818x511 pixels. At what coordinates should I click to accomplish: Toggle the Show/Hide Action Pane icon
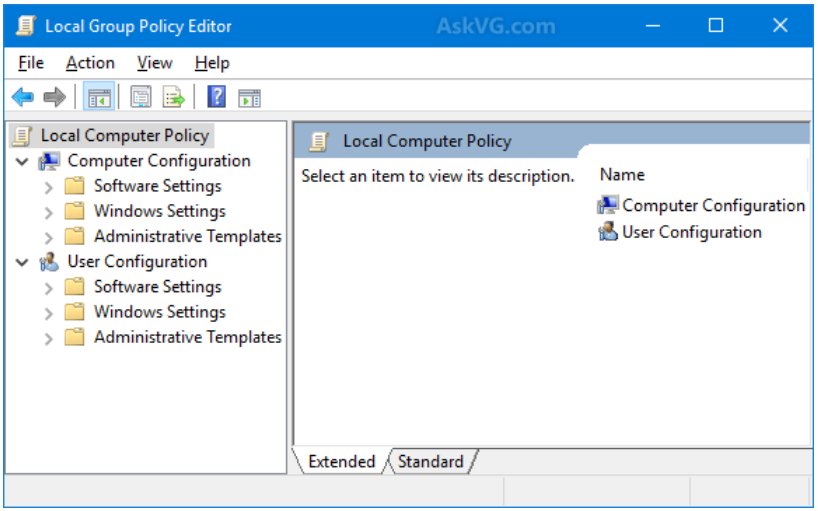pos(249,97)
